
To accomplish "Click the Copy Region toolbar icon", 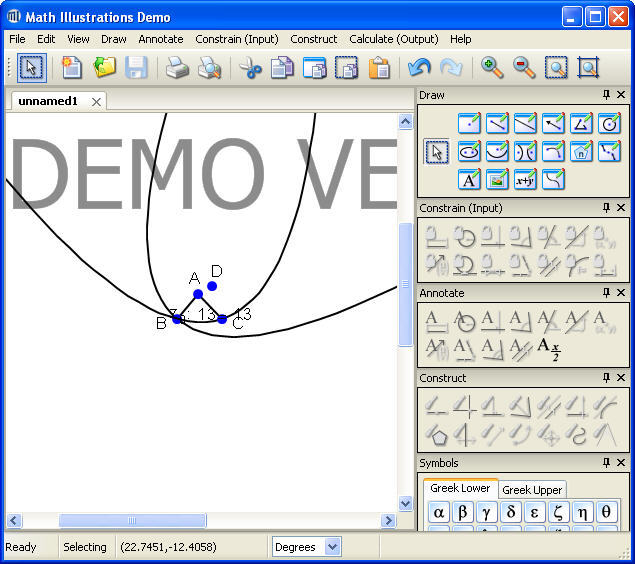I will tap(347, 68).
